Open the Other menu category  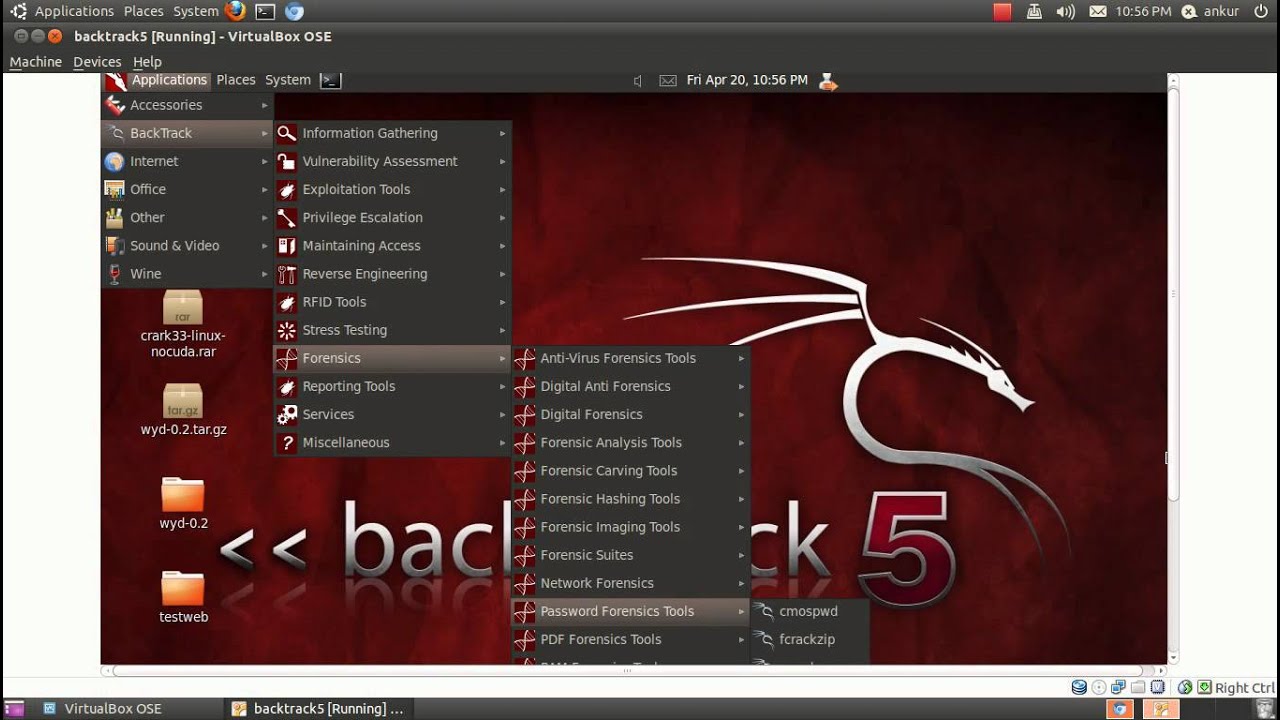click(187, 217)
